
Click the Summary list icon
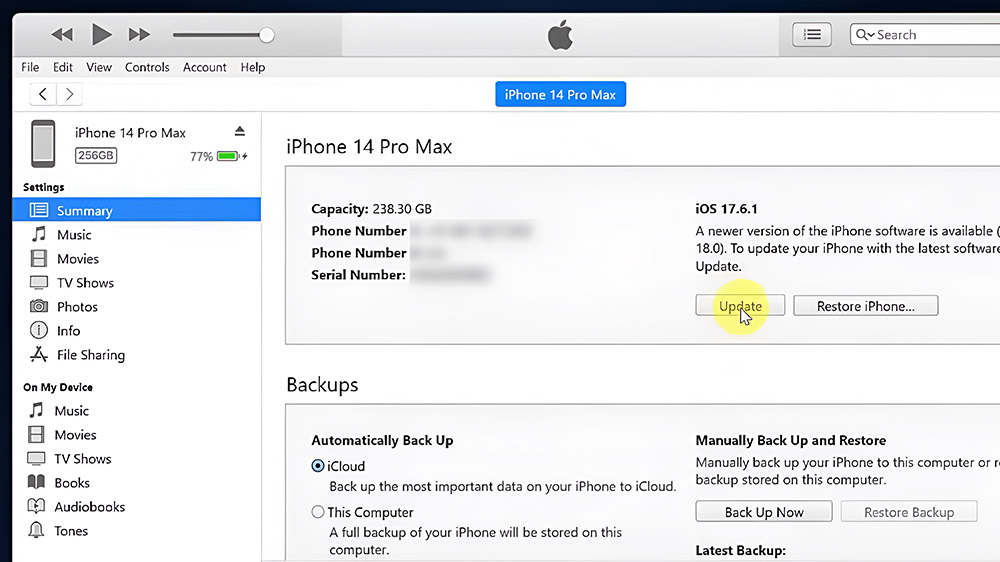click(x=38, y=210)
